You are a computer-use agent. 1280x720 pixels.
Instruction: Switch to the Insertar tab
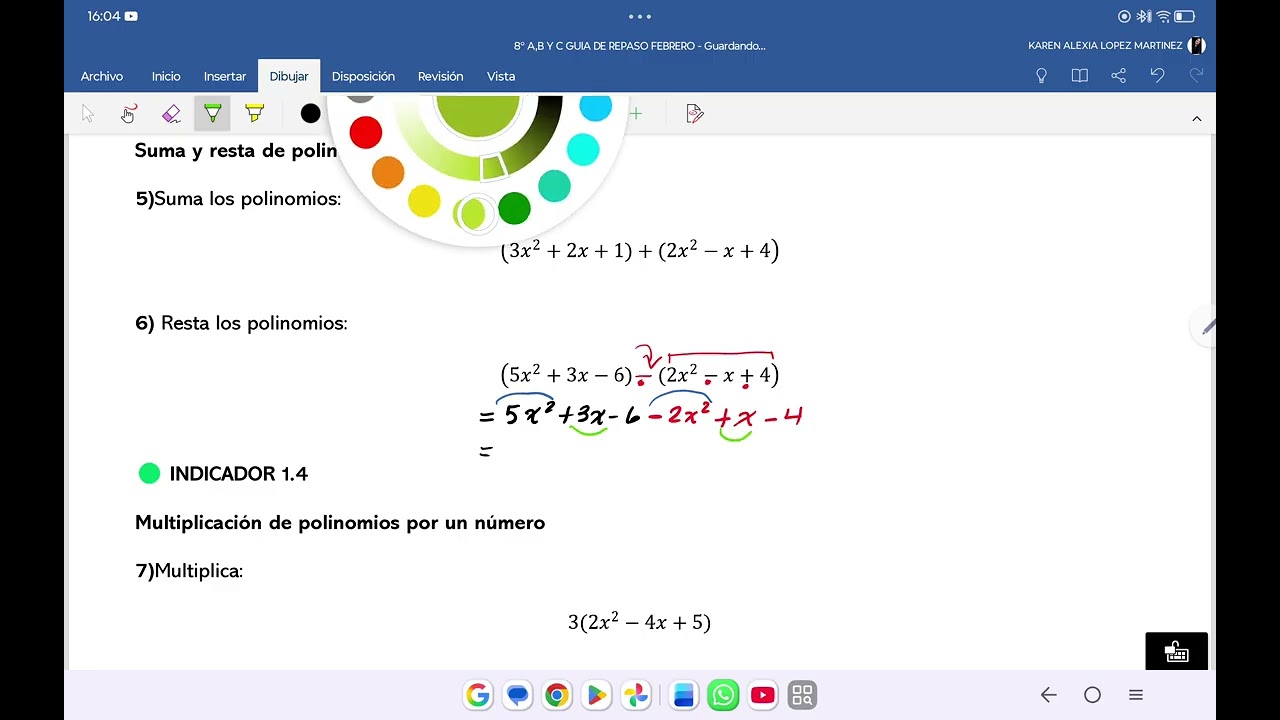point(225,76)
